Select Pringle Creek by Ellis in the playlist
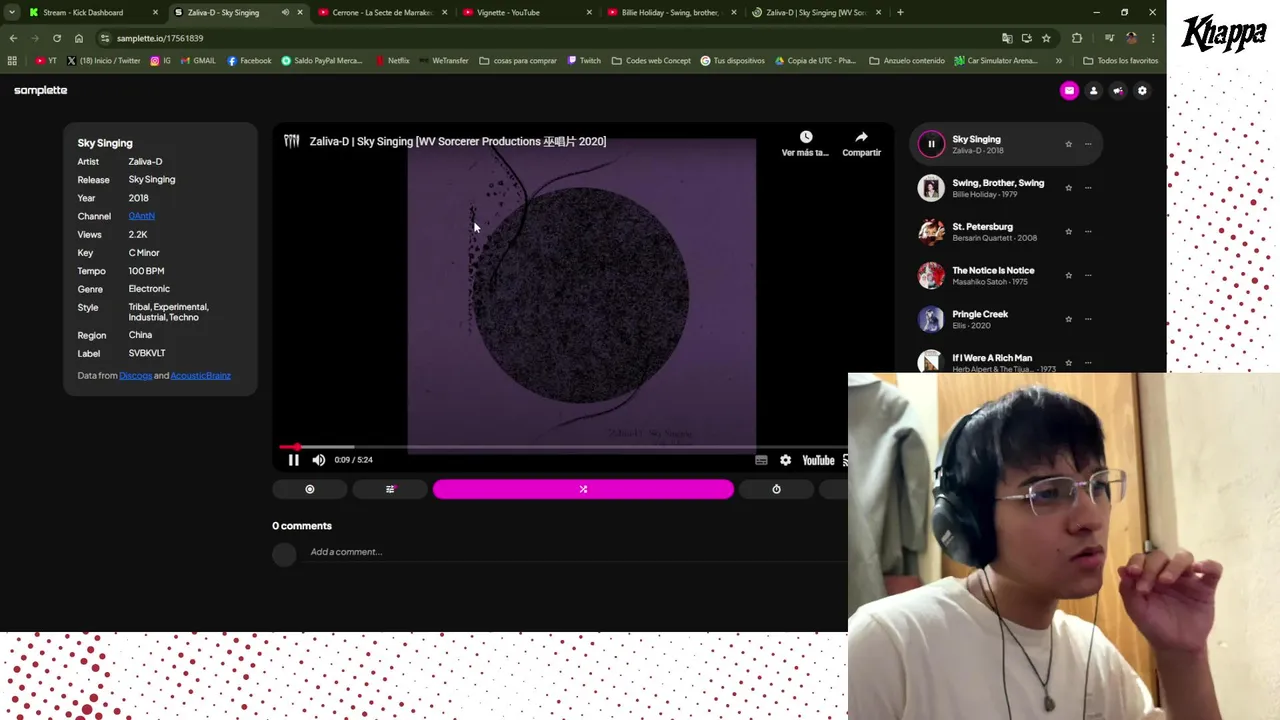The width and height of the screenshot is (1280, 720). [1005, 319]
